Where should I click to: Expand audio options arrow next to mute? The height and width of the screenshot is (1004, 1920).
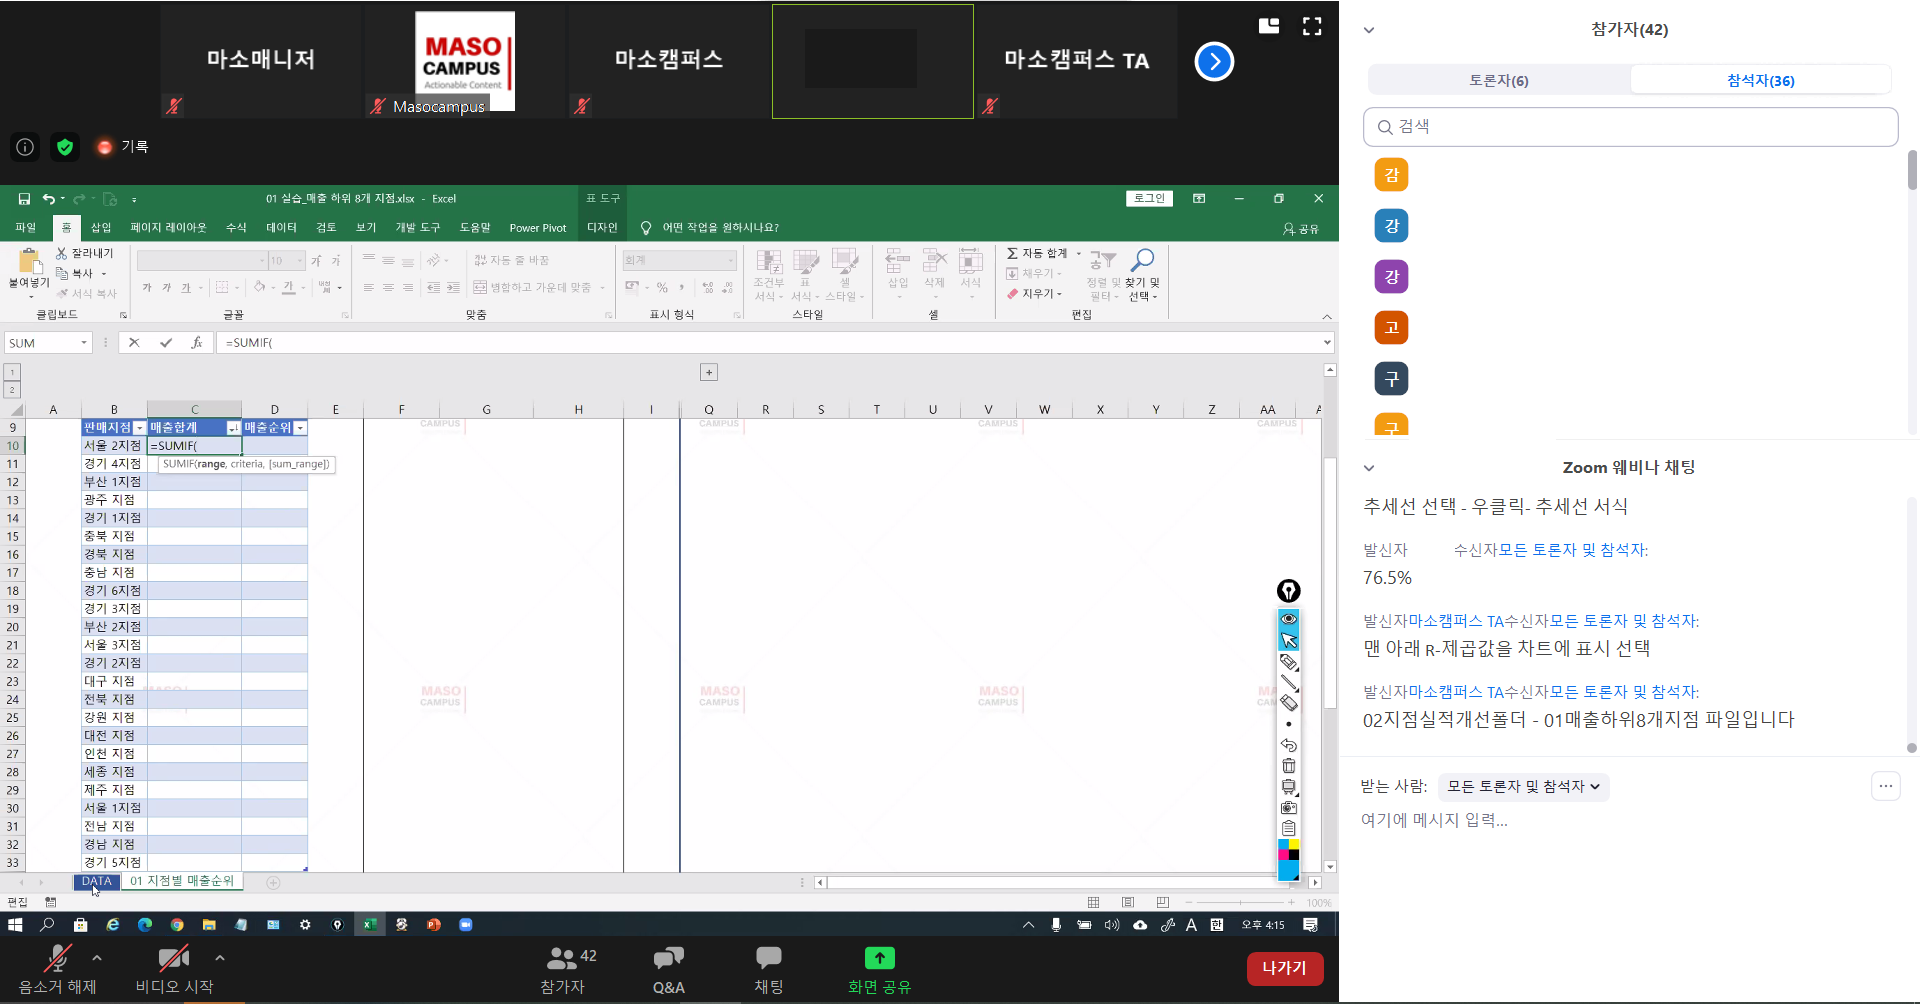97,958
